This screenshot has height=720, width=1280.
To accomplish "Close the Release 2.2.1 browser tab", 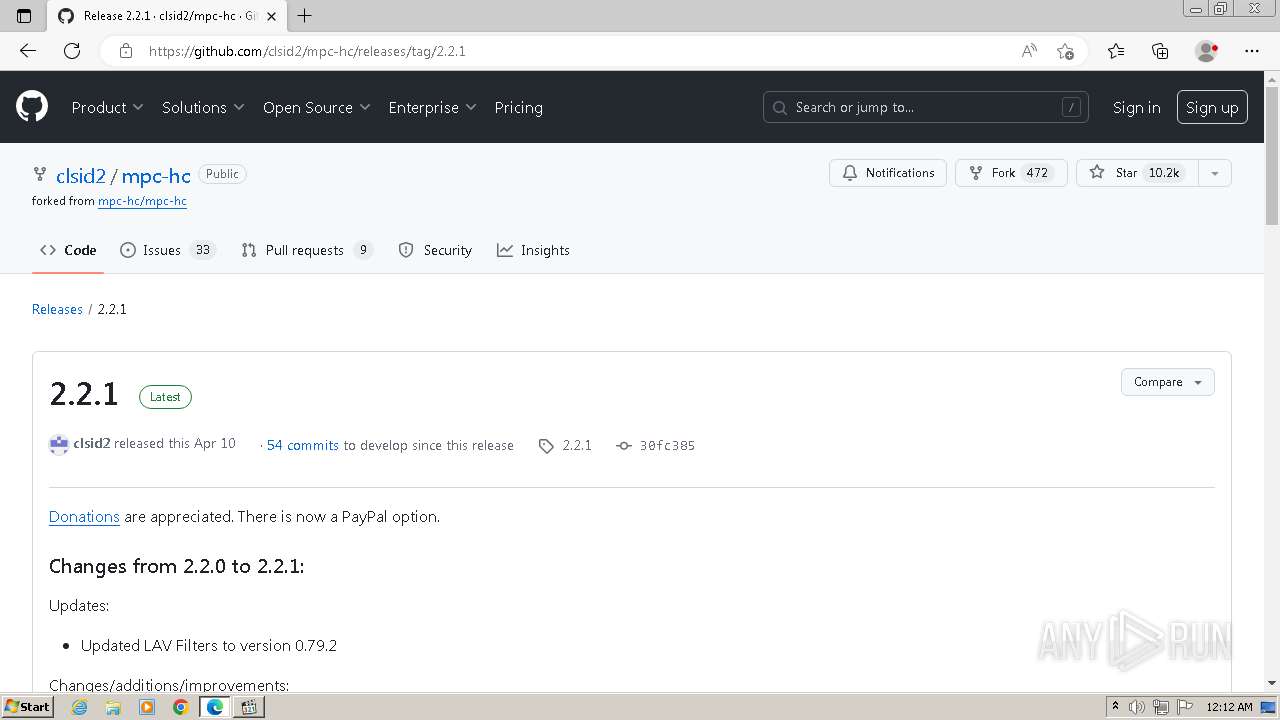I will pyautogui.click(x=271, y=16).
